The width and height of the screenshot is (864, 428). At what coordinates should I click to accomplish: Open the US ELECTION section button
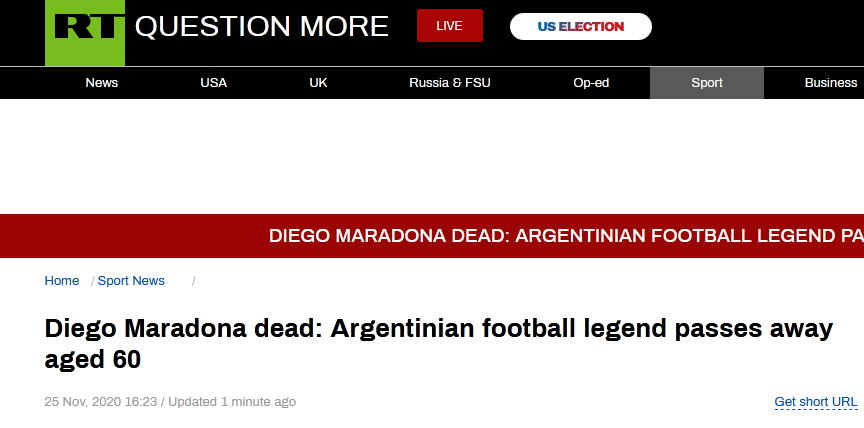(580, 27)
